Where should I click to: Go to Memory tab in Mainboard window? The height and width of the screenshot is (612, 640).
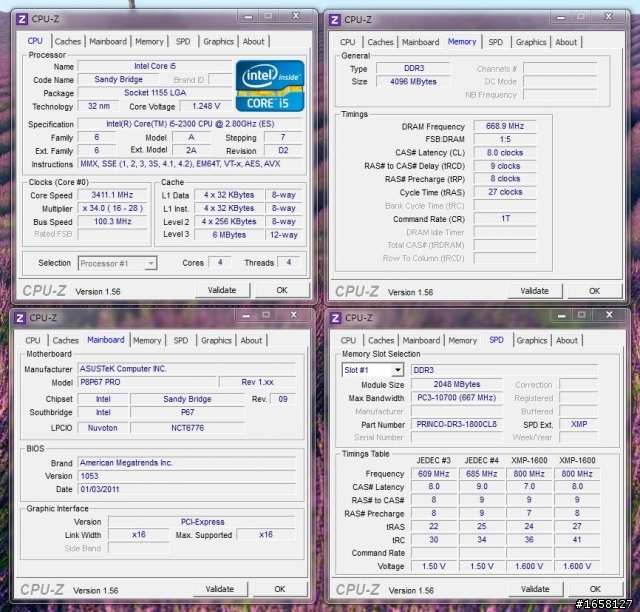pos(147,340)
